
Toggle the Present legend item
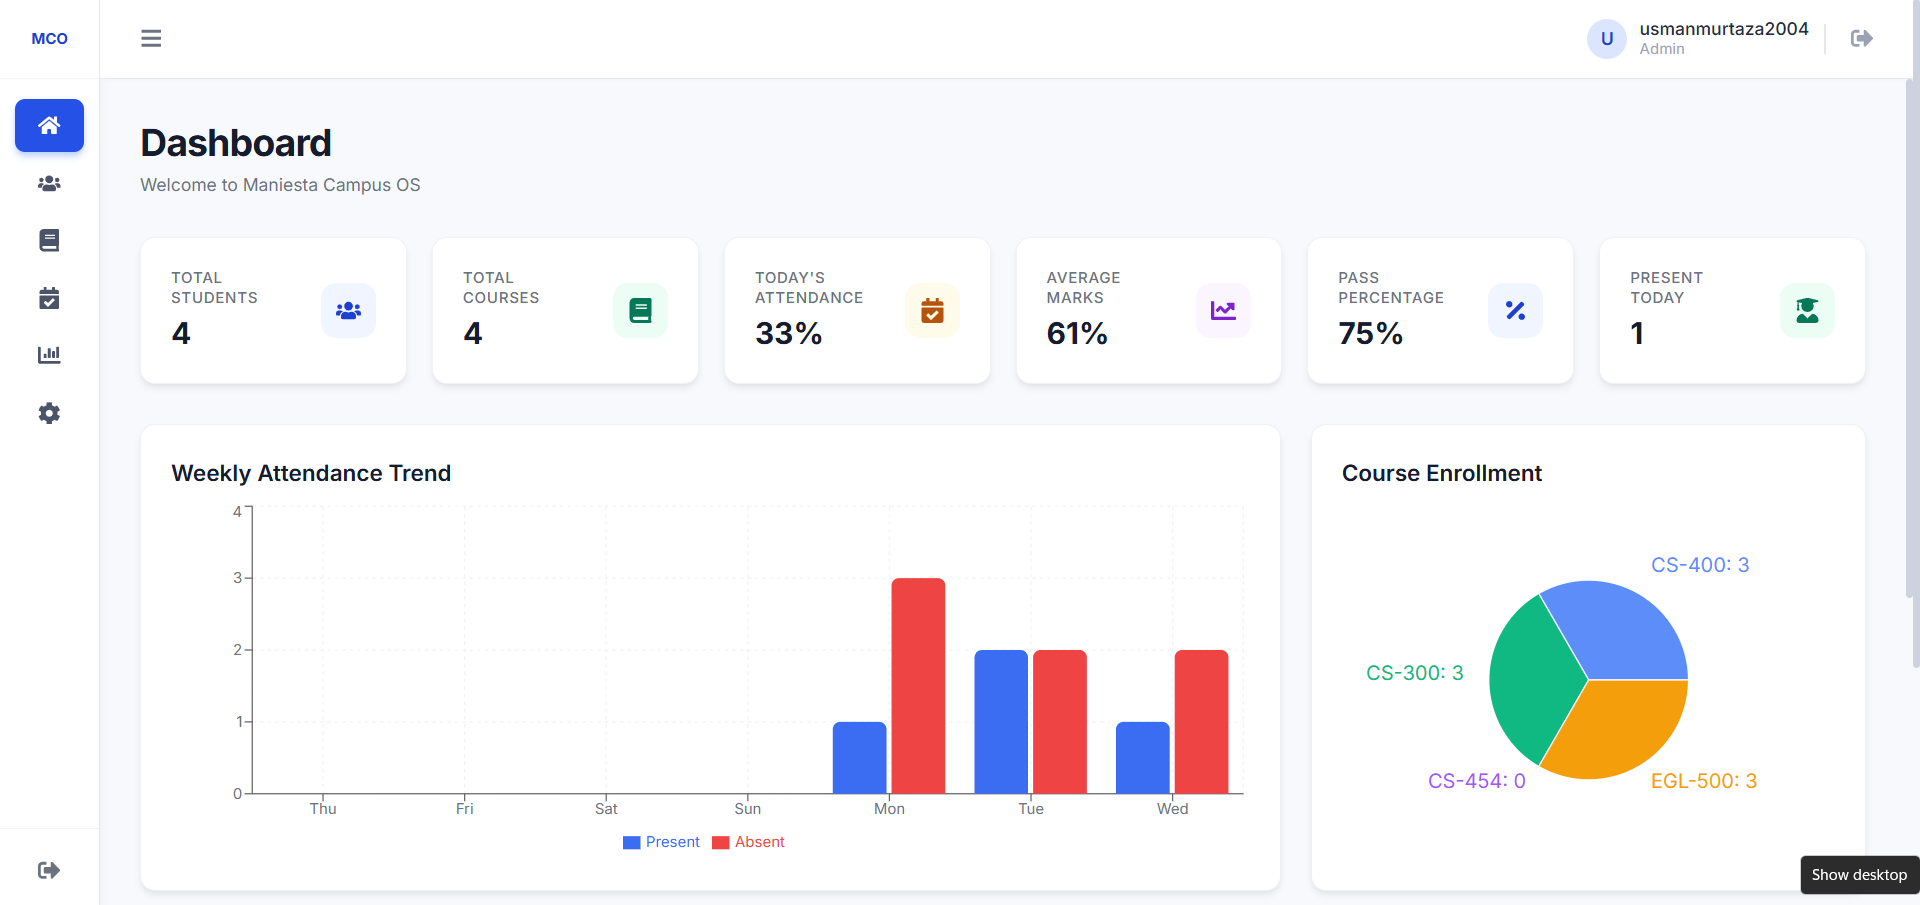click(x=661, y=842)
